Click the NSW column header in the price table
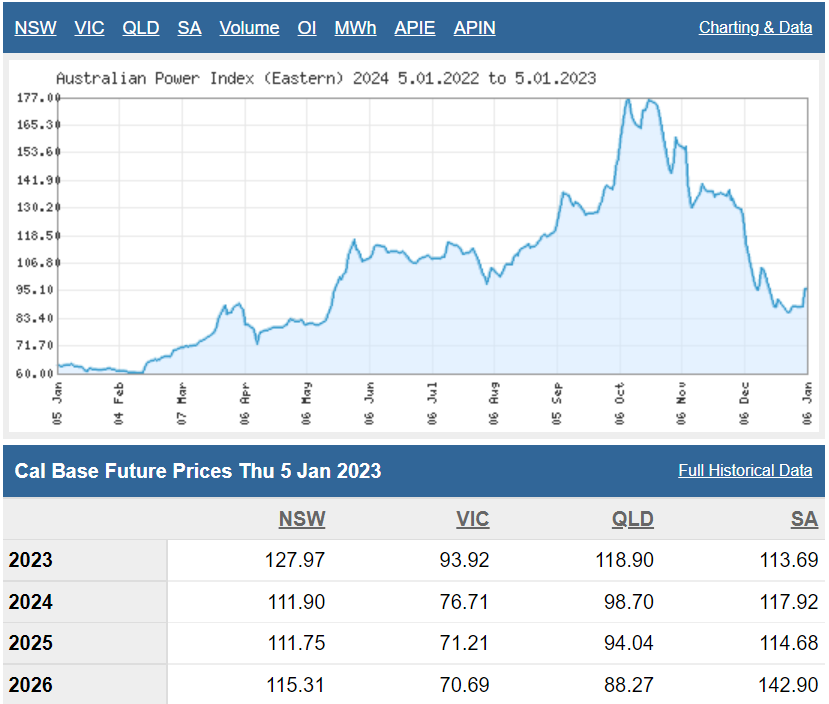Viewport: 829px width, 704px height. 302,519
